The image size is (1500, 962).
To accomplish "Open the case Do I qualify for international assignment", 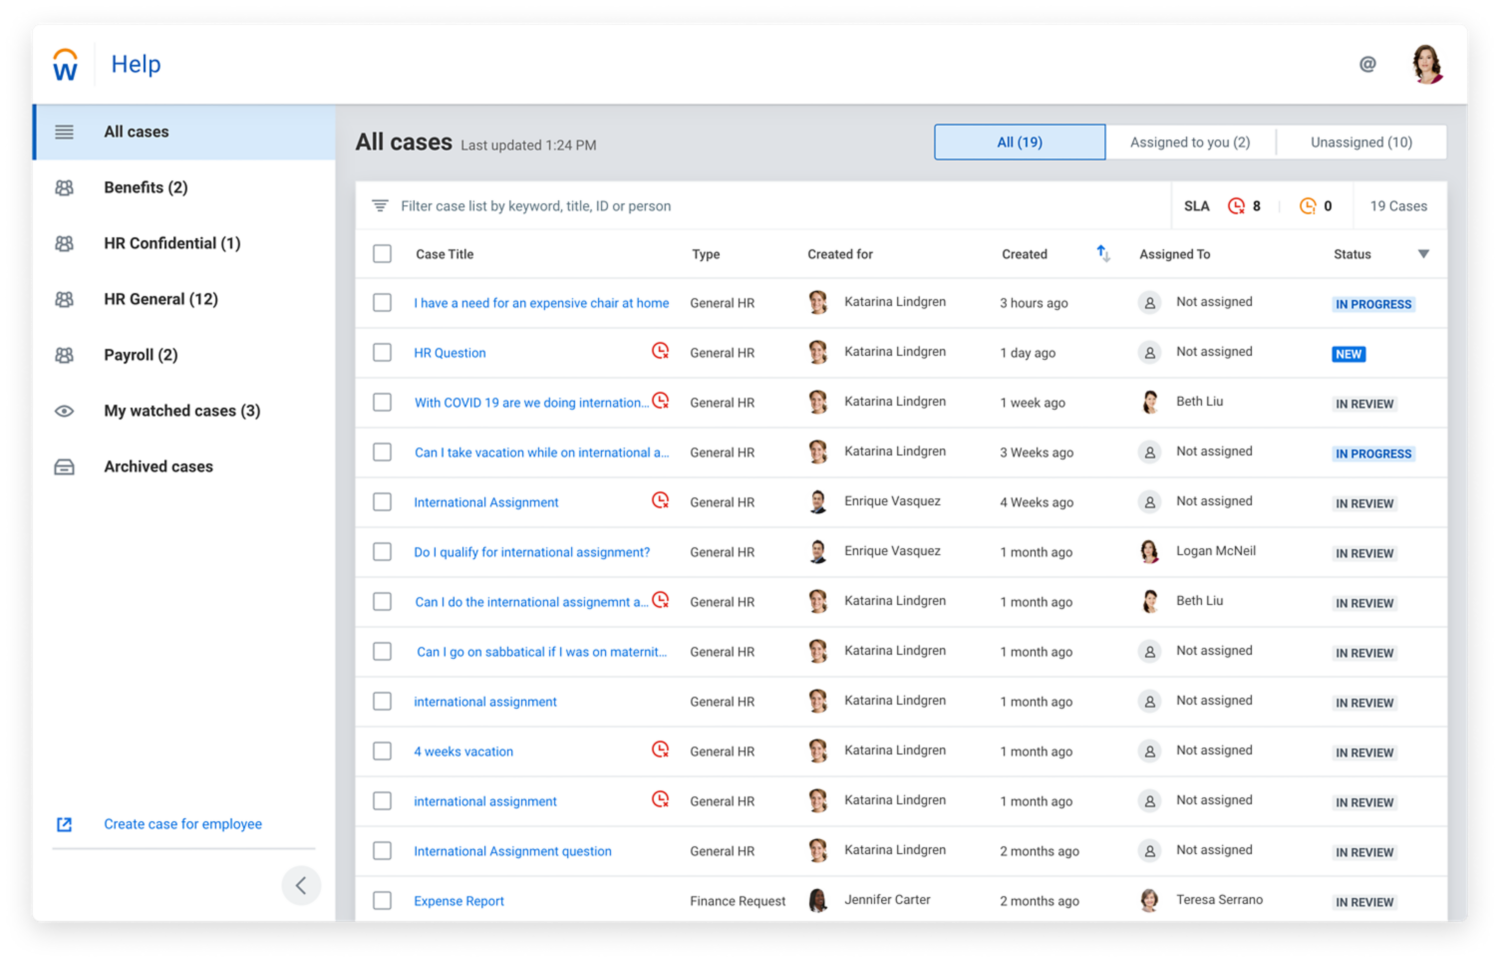I will pyautogui.click(x=531, y=551).
